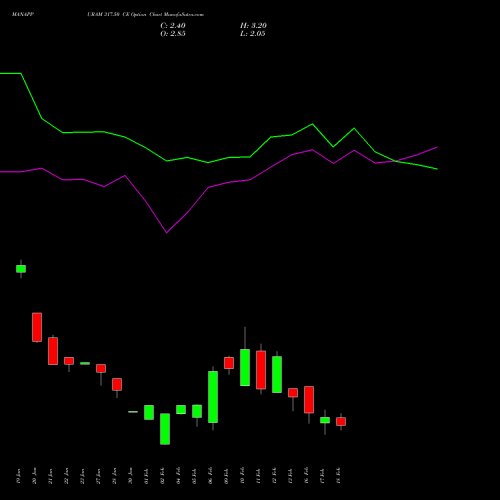Screen dimensions: 500x500
Task: Click the 10 Feb date axis label
Action: (x=243, y=476)
